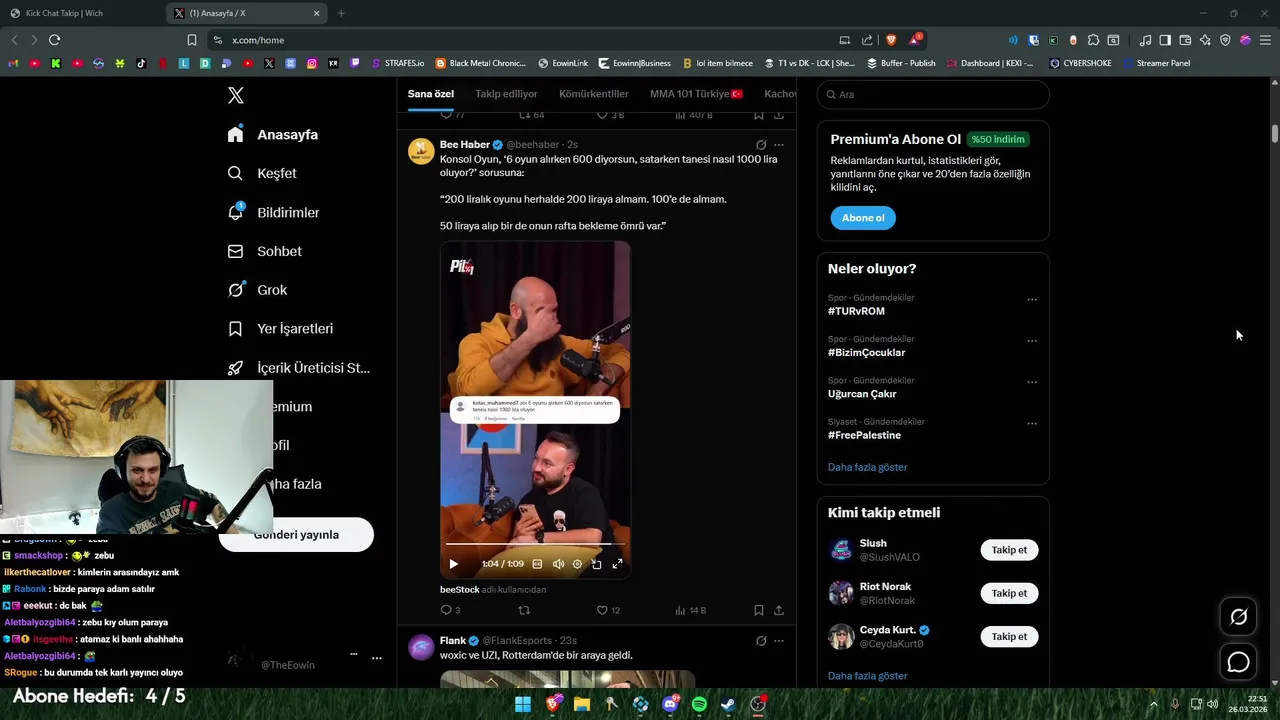Viewport: 1280px width, 720px height.
Task: Open options for the #BizimÇocuklar trend
Action: pos(1032,341)
